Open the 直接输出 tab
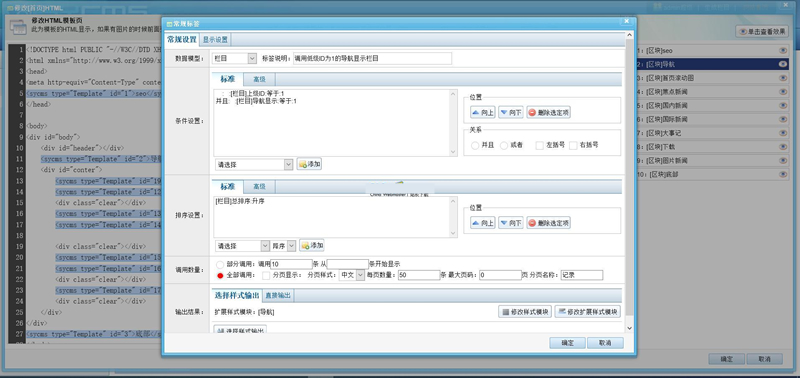This screenshot has width=800, height=378. 278,295
